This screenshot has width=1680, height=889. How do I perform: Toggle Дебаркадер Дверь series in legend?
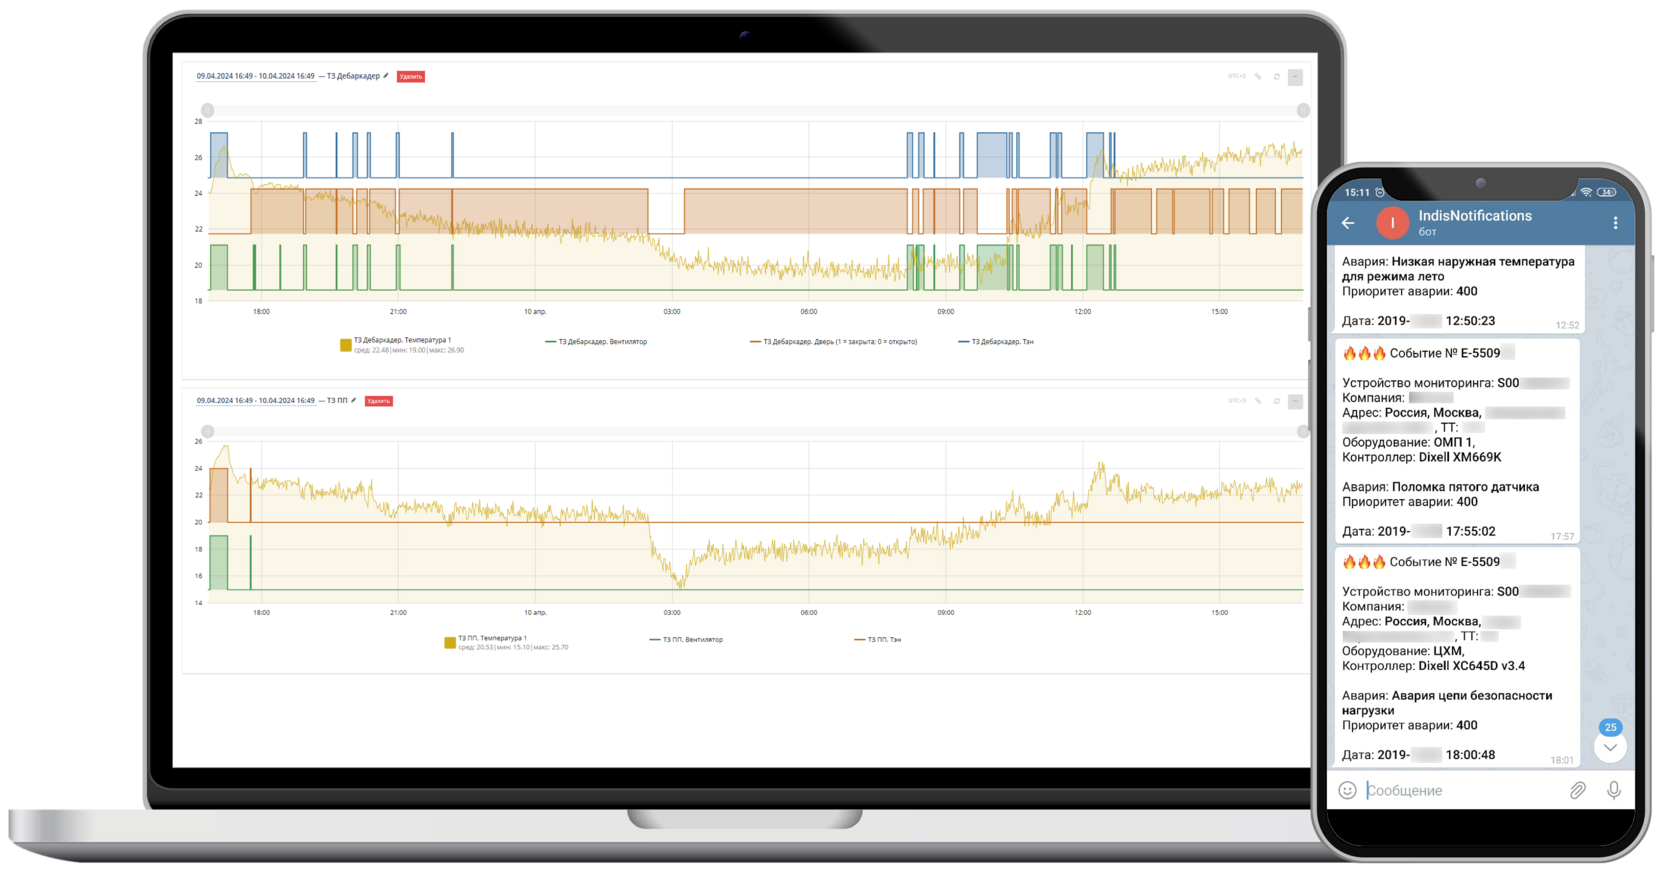coord(833,342)
